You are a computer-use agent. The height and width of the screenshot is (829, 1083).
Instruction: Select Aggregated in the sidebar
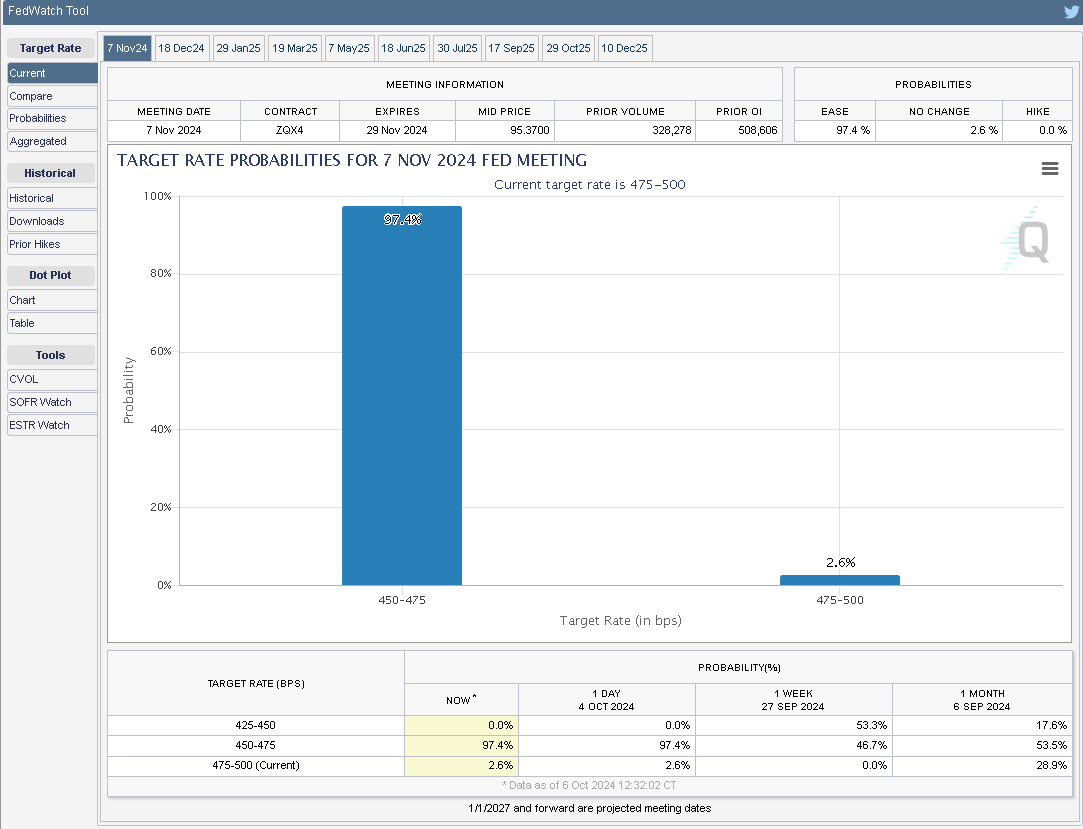pyautogui.click(x=52, y=141)
